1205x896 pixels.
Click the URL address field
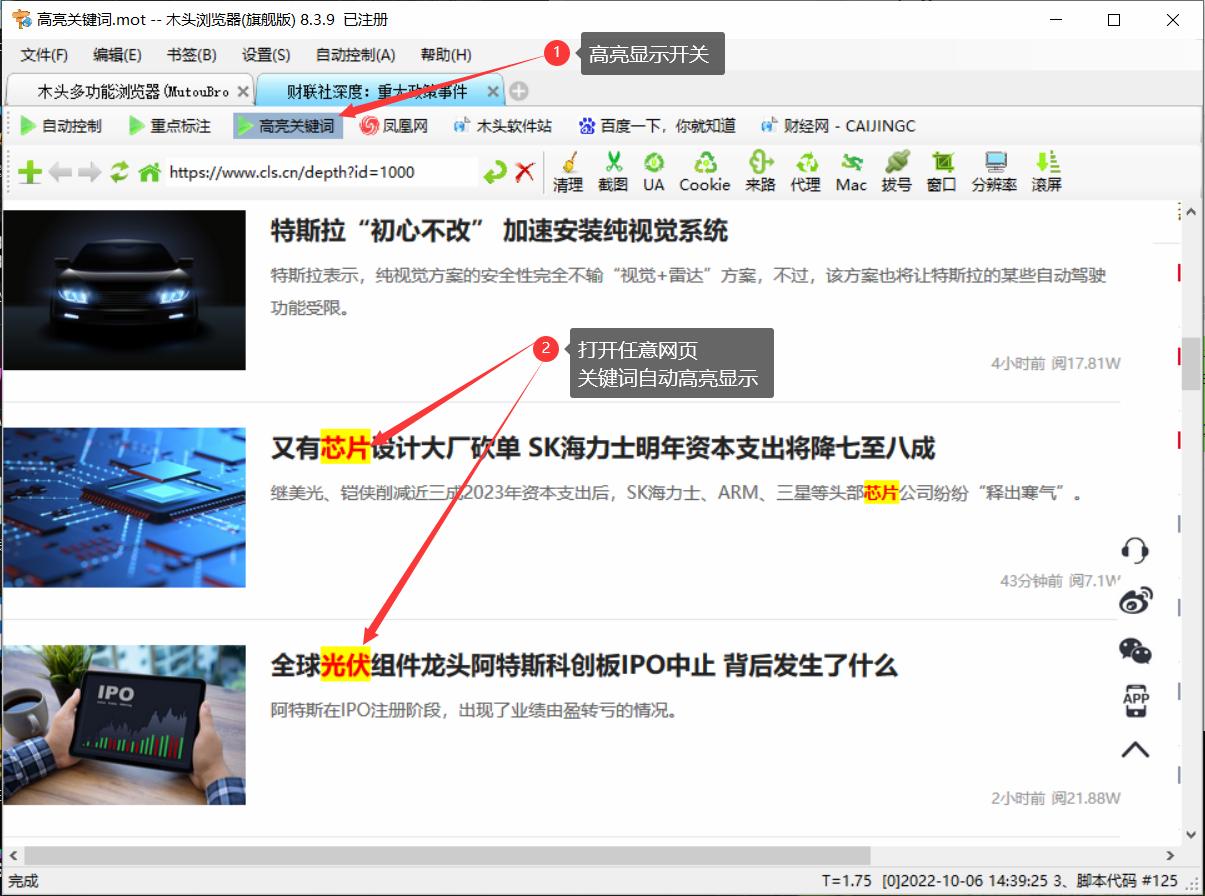[x=320, y=172]
